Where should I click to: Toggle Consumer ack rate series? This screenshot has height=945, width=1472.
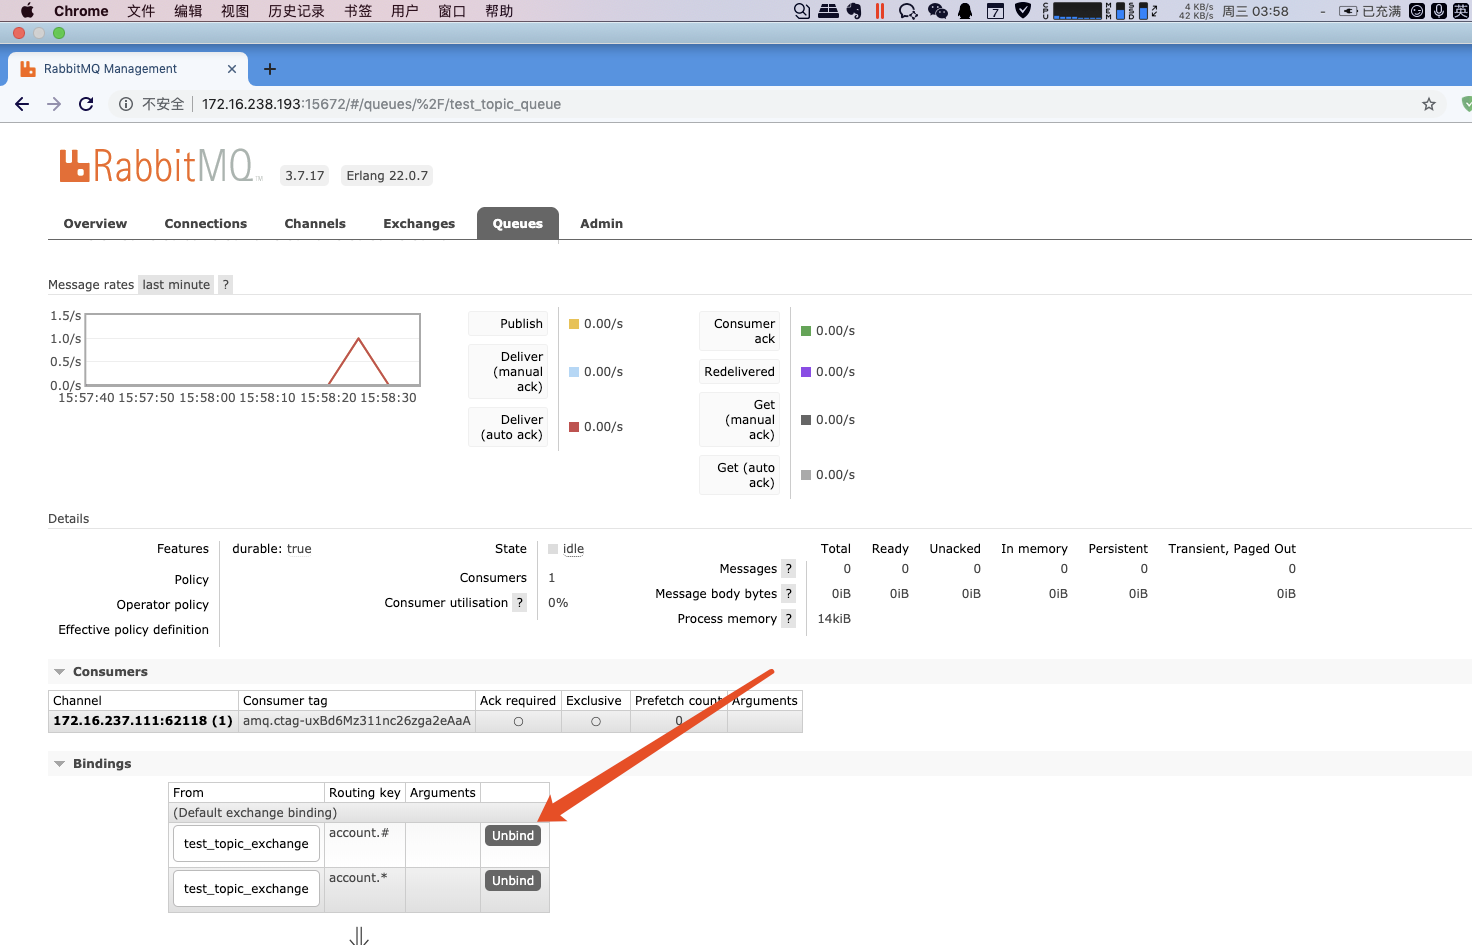coord(740,331)
